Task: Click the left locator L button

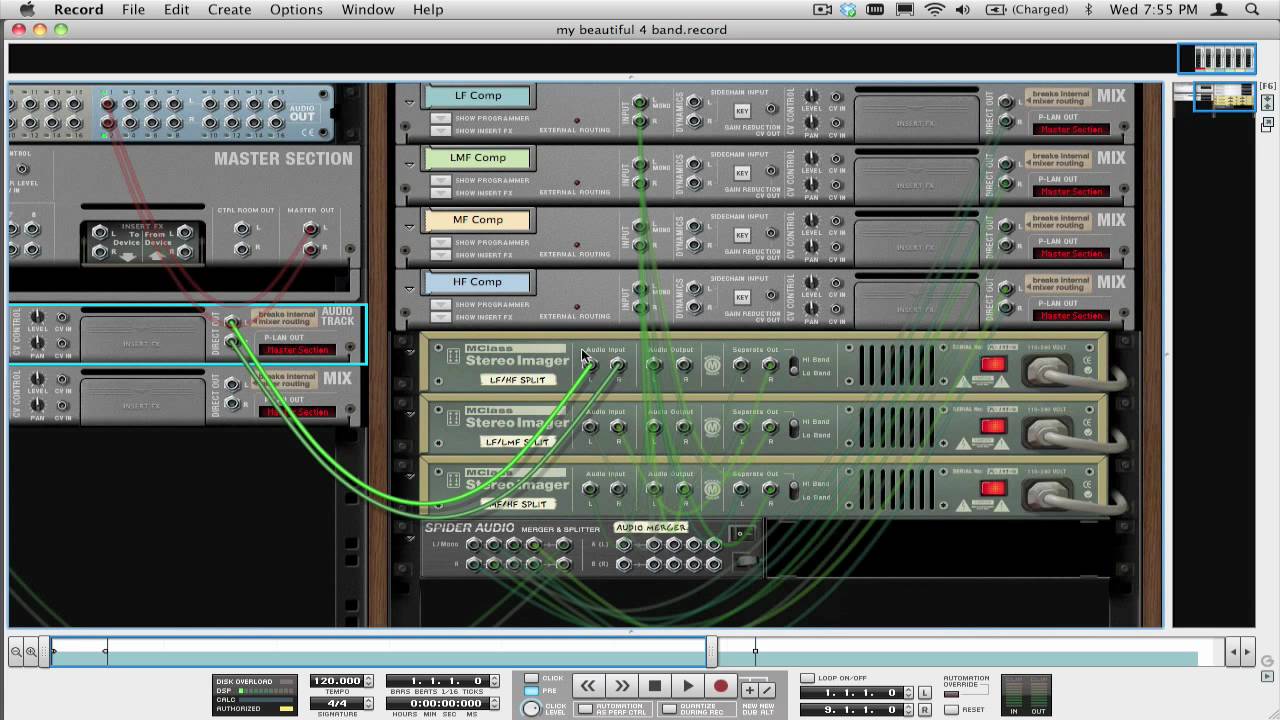Action: point(924,693)
